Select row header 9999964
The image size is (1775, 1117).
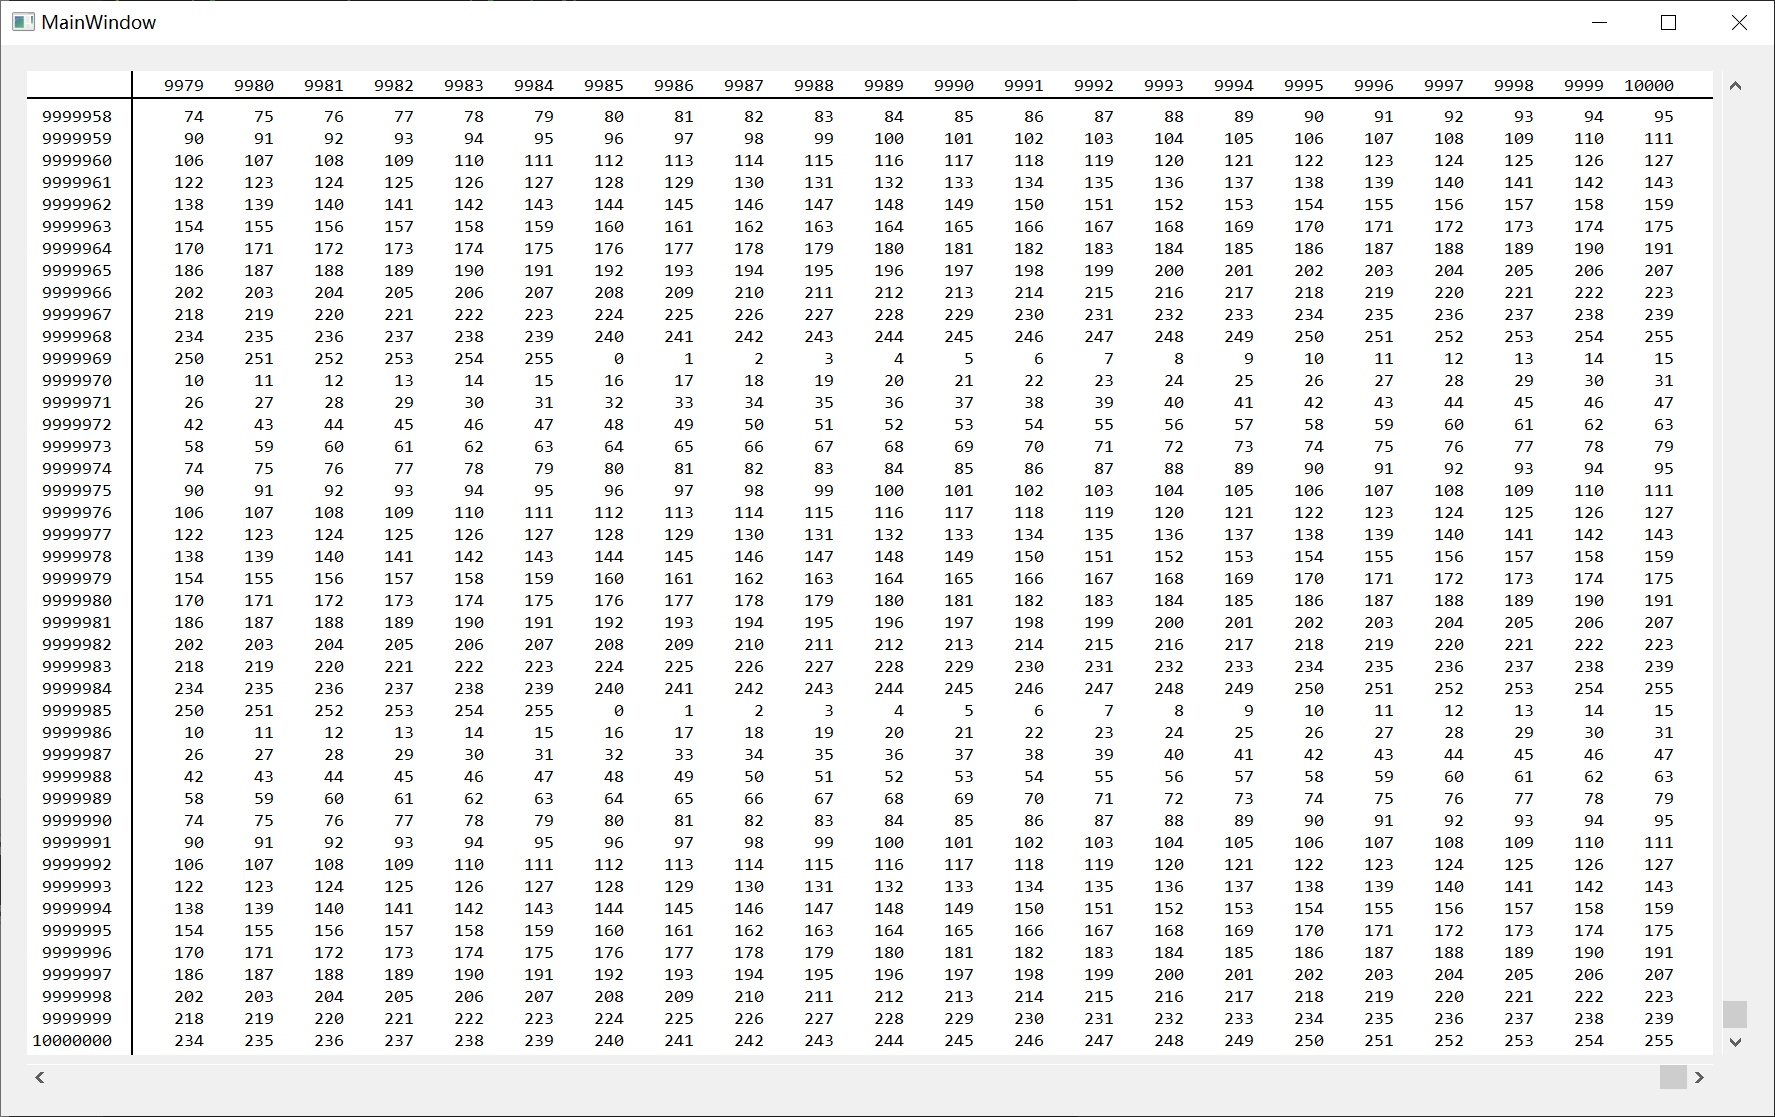77,249
